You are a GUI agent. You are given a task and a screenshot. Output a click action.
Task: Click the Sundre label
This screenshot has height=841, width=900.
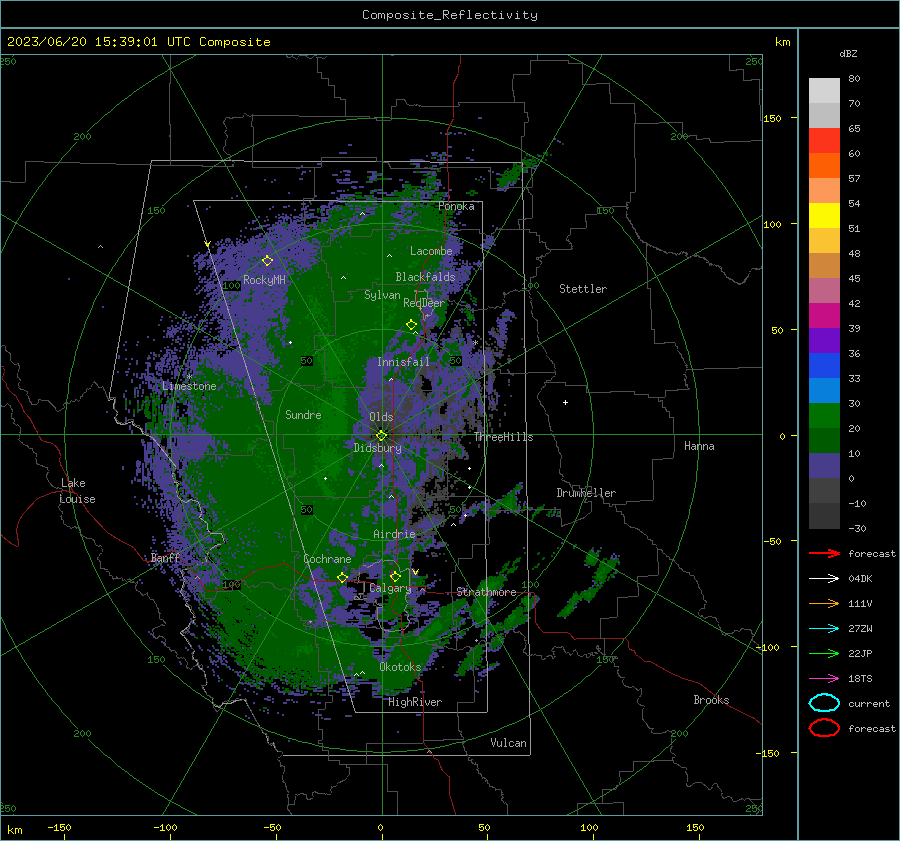pos(303,414)
